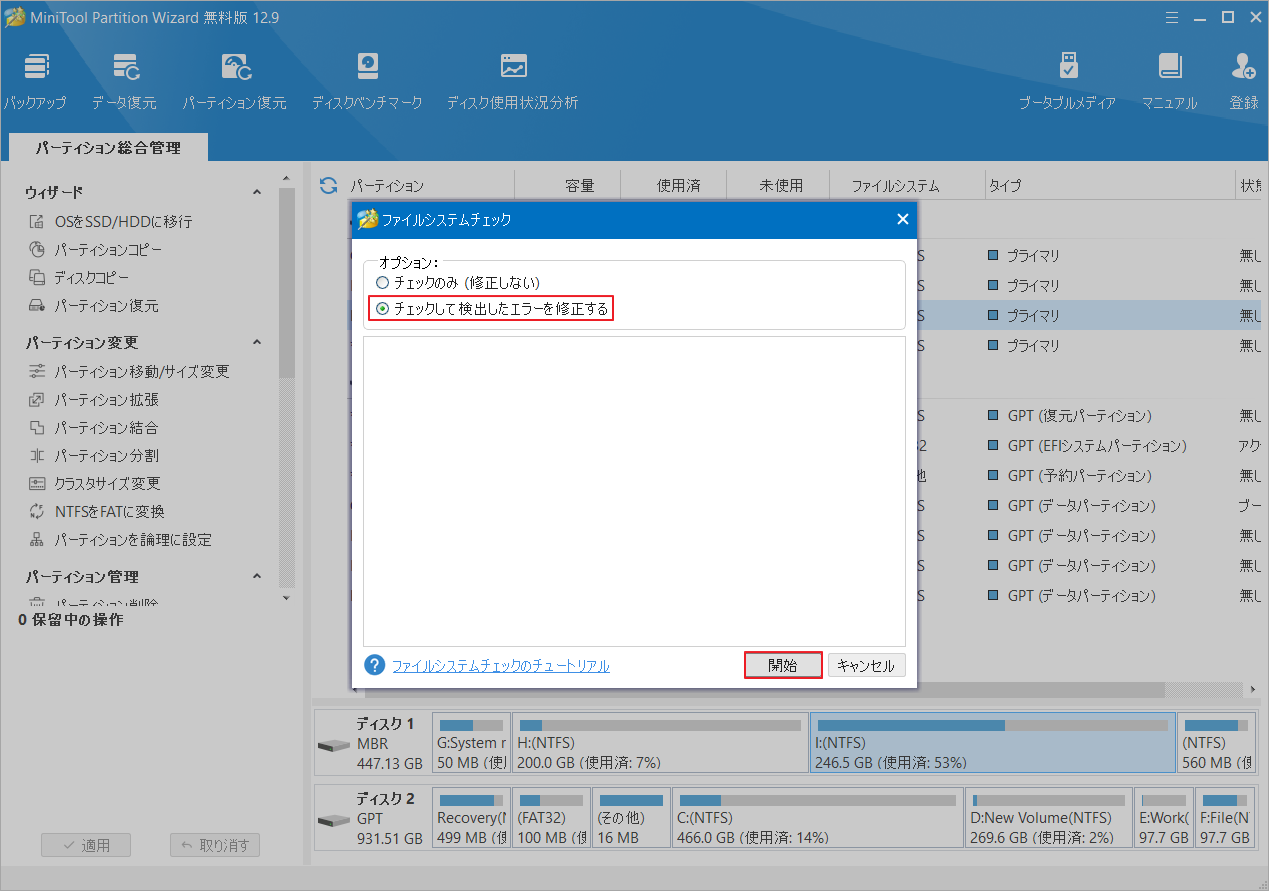Screen dimensions: 1269x891
Task: Choose パーティションを論理に設定 in sidebar
Action: coord(120,539)
